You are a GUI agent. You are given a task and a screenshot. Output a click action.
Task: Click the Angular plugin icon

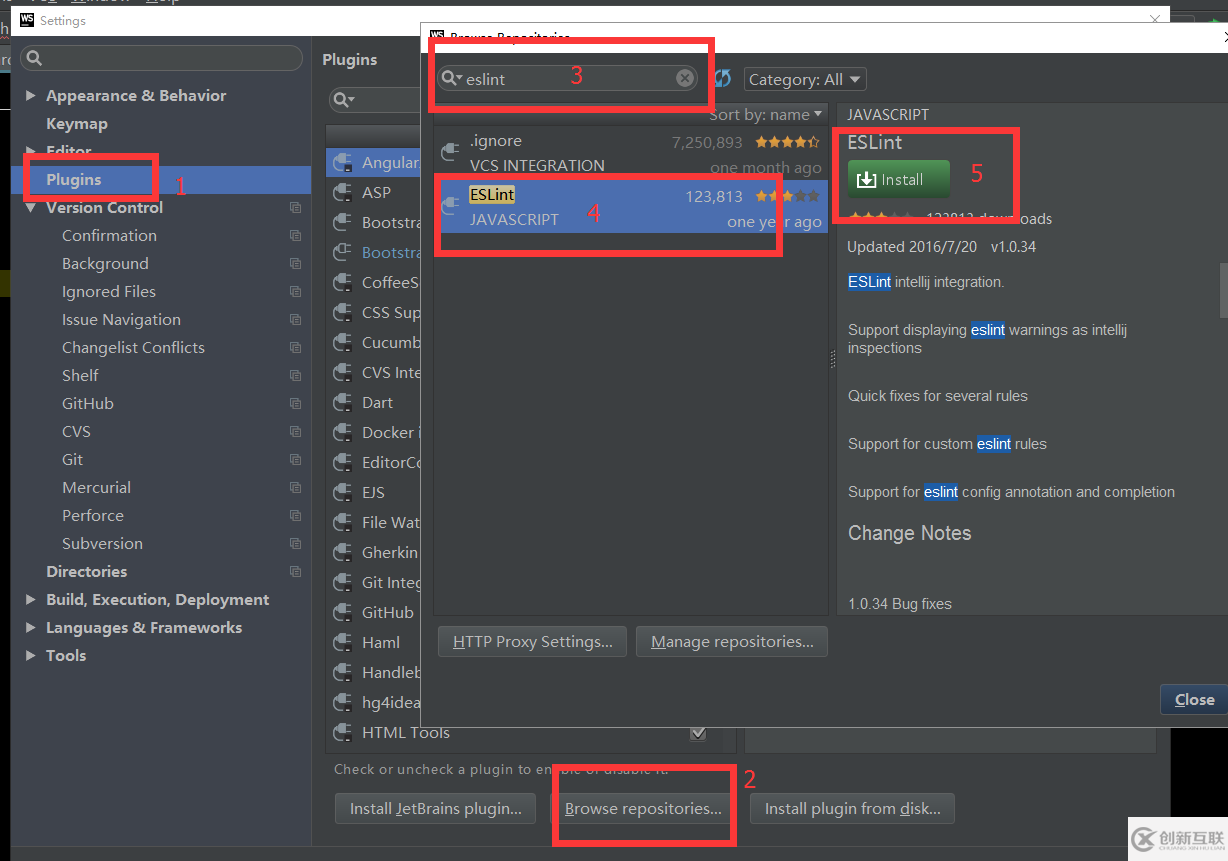[x=342, y=162]
